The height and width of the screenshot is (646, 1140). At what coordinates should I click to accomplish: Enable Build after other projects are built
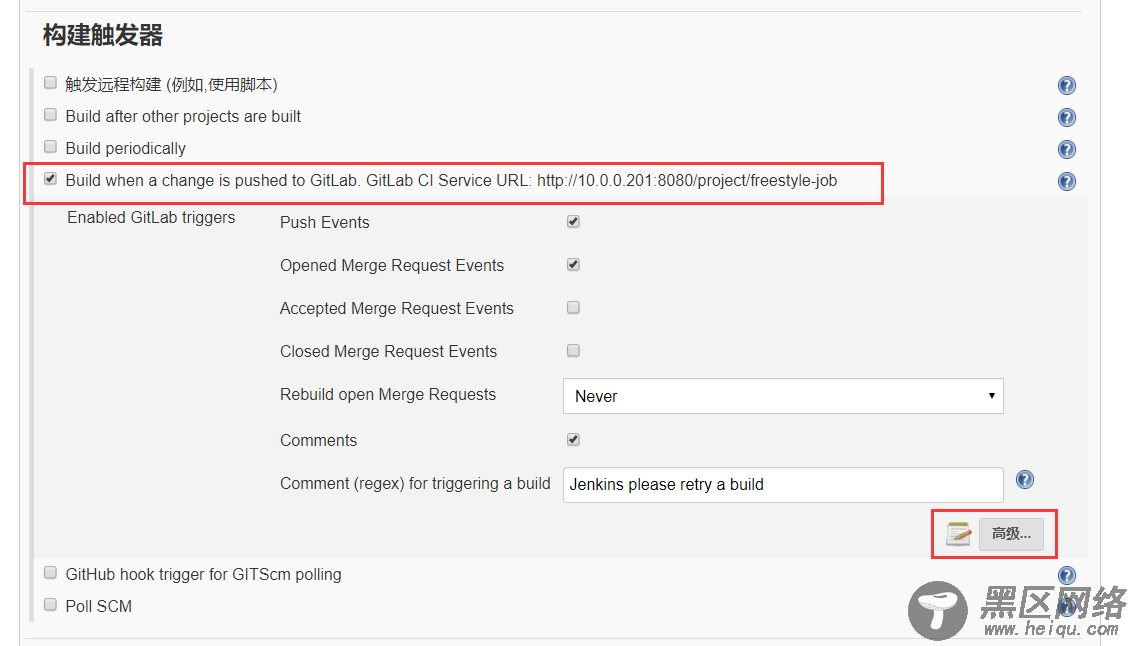(x=50, y=115)
